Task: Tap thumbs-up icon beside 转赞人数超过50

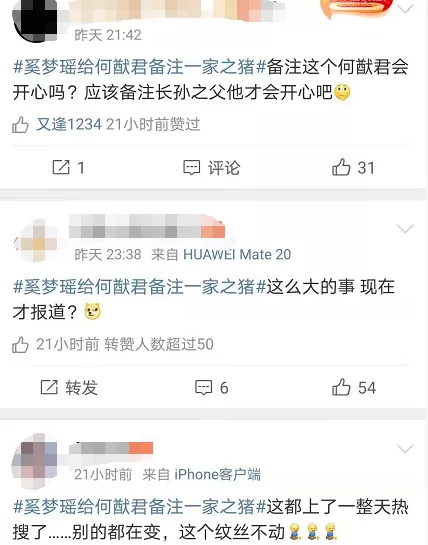Action: [20, 344]
